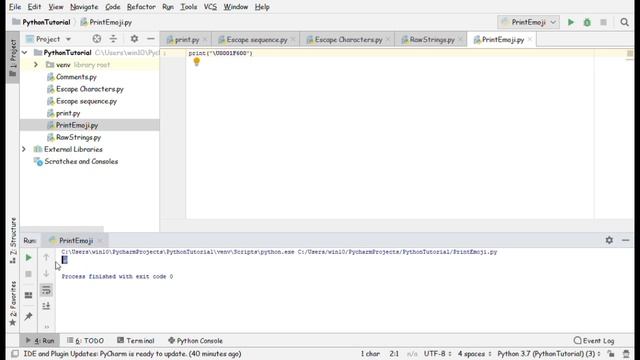Open the Terminal tool window

point(136,340)
